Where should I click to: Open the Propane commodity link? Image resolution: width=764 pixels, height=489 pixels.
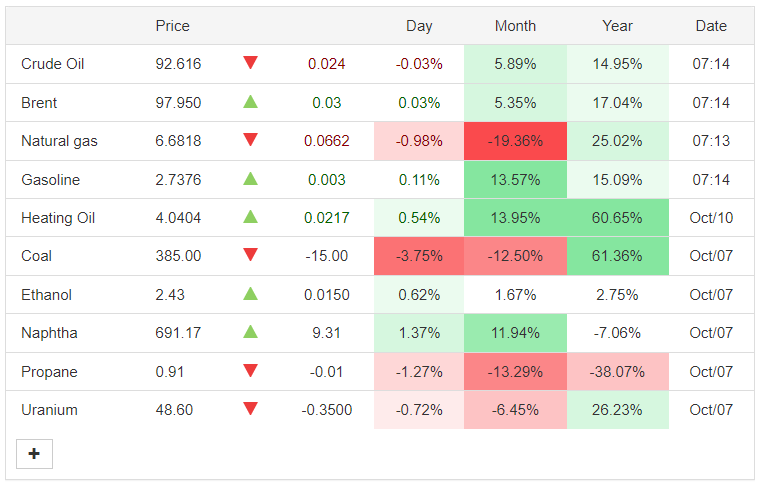pos(49,372)
